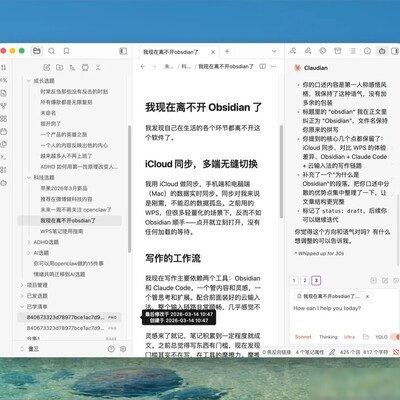Toggle the YOLO mode switch

pos(395,337)
